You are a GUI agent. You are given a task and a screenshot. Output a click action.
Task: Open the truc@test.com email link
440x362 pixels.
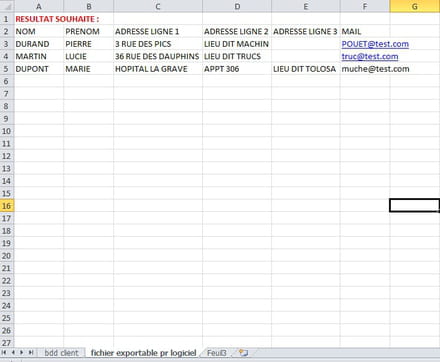[370, 56]
